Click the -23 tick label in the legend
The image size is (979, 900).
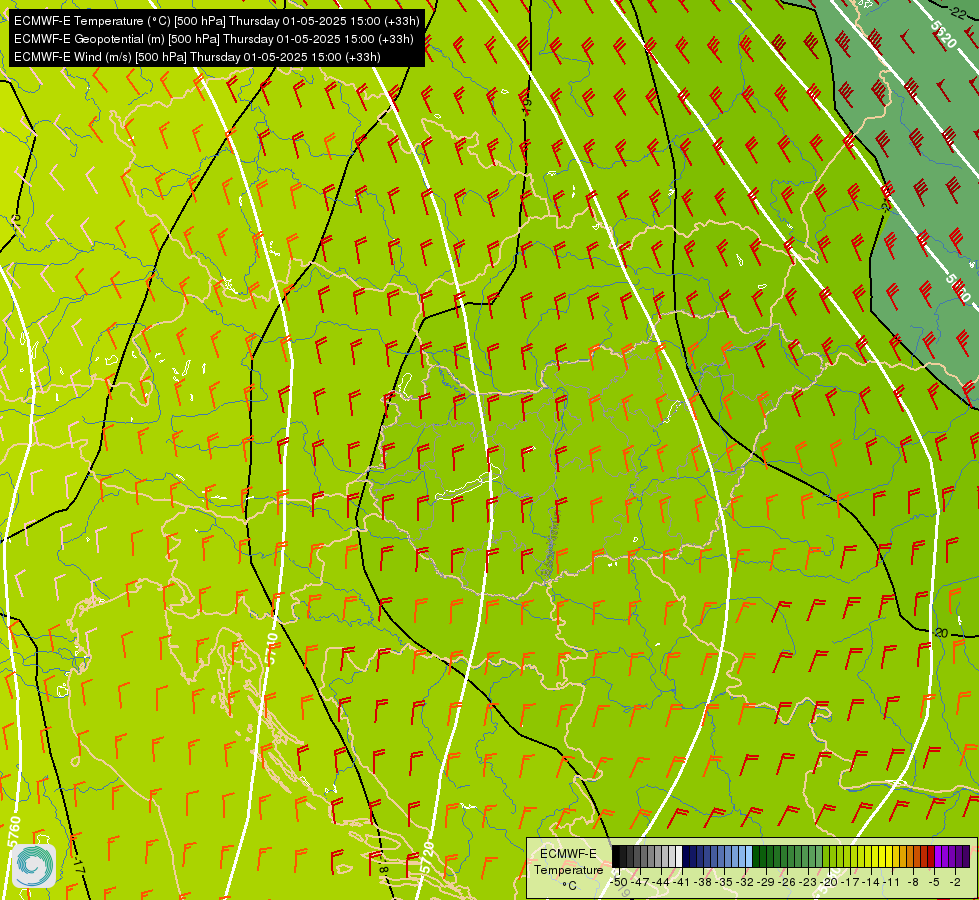(808, 882)
